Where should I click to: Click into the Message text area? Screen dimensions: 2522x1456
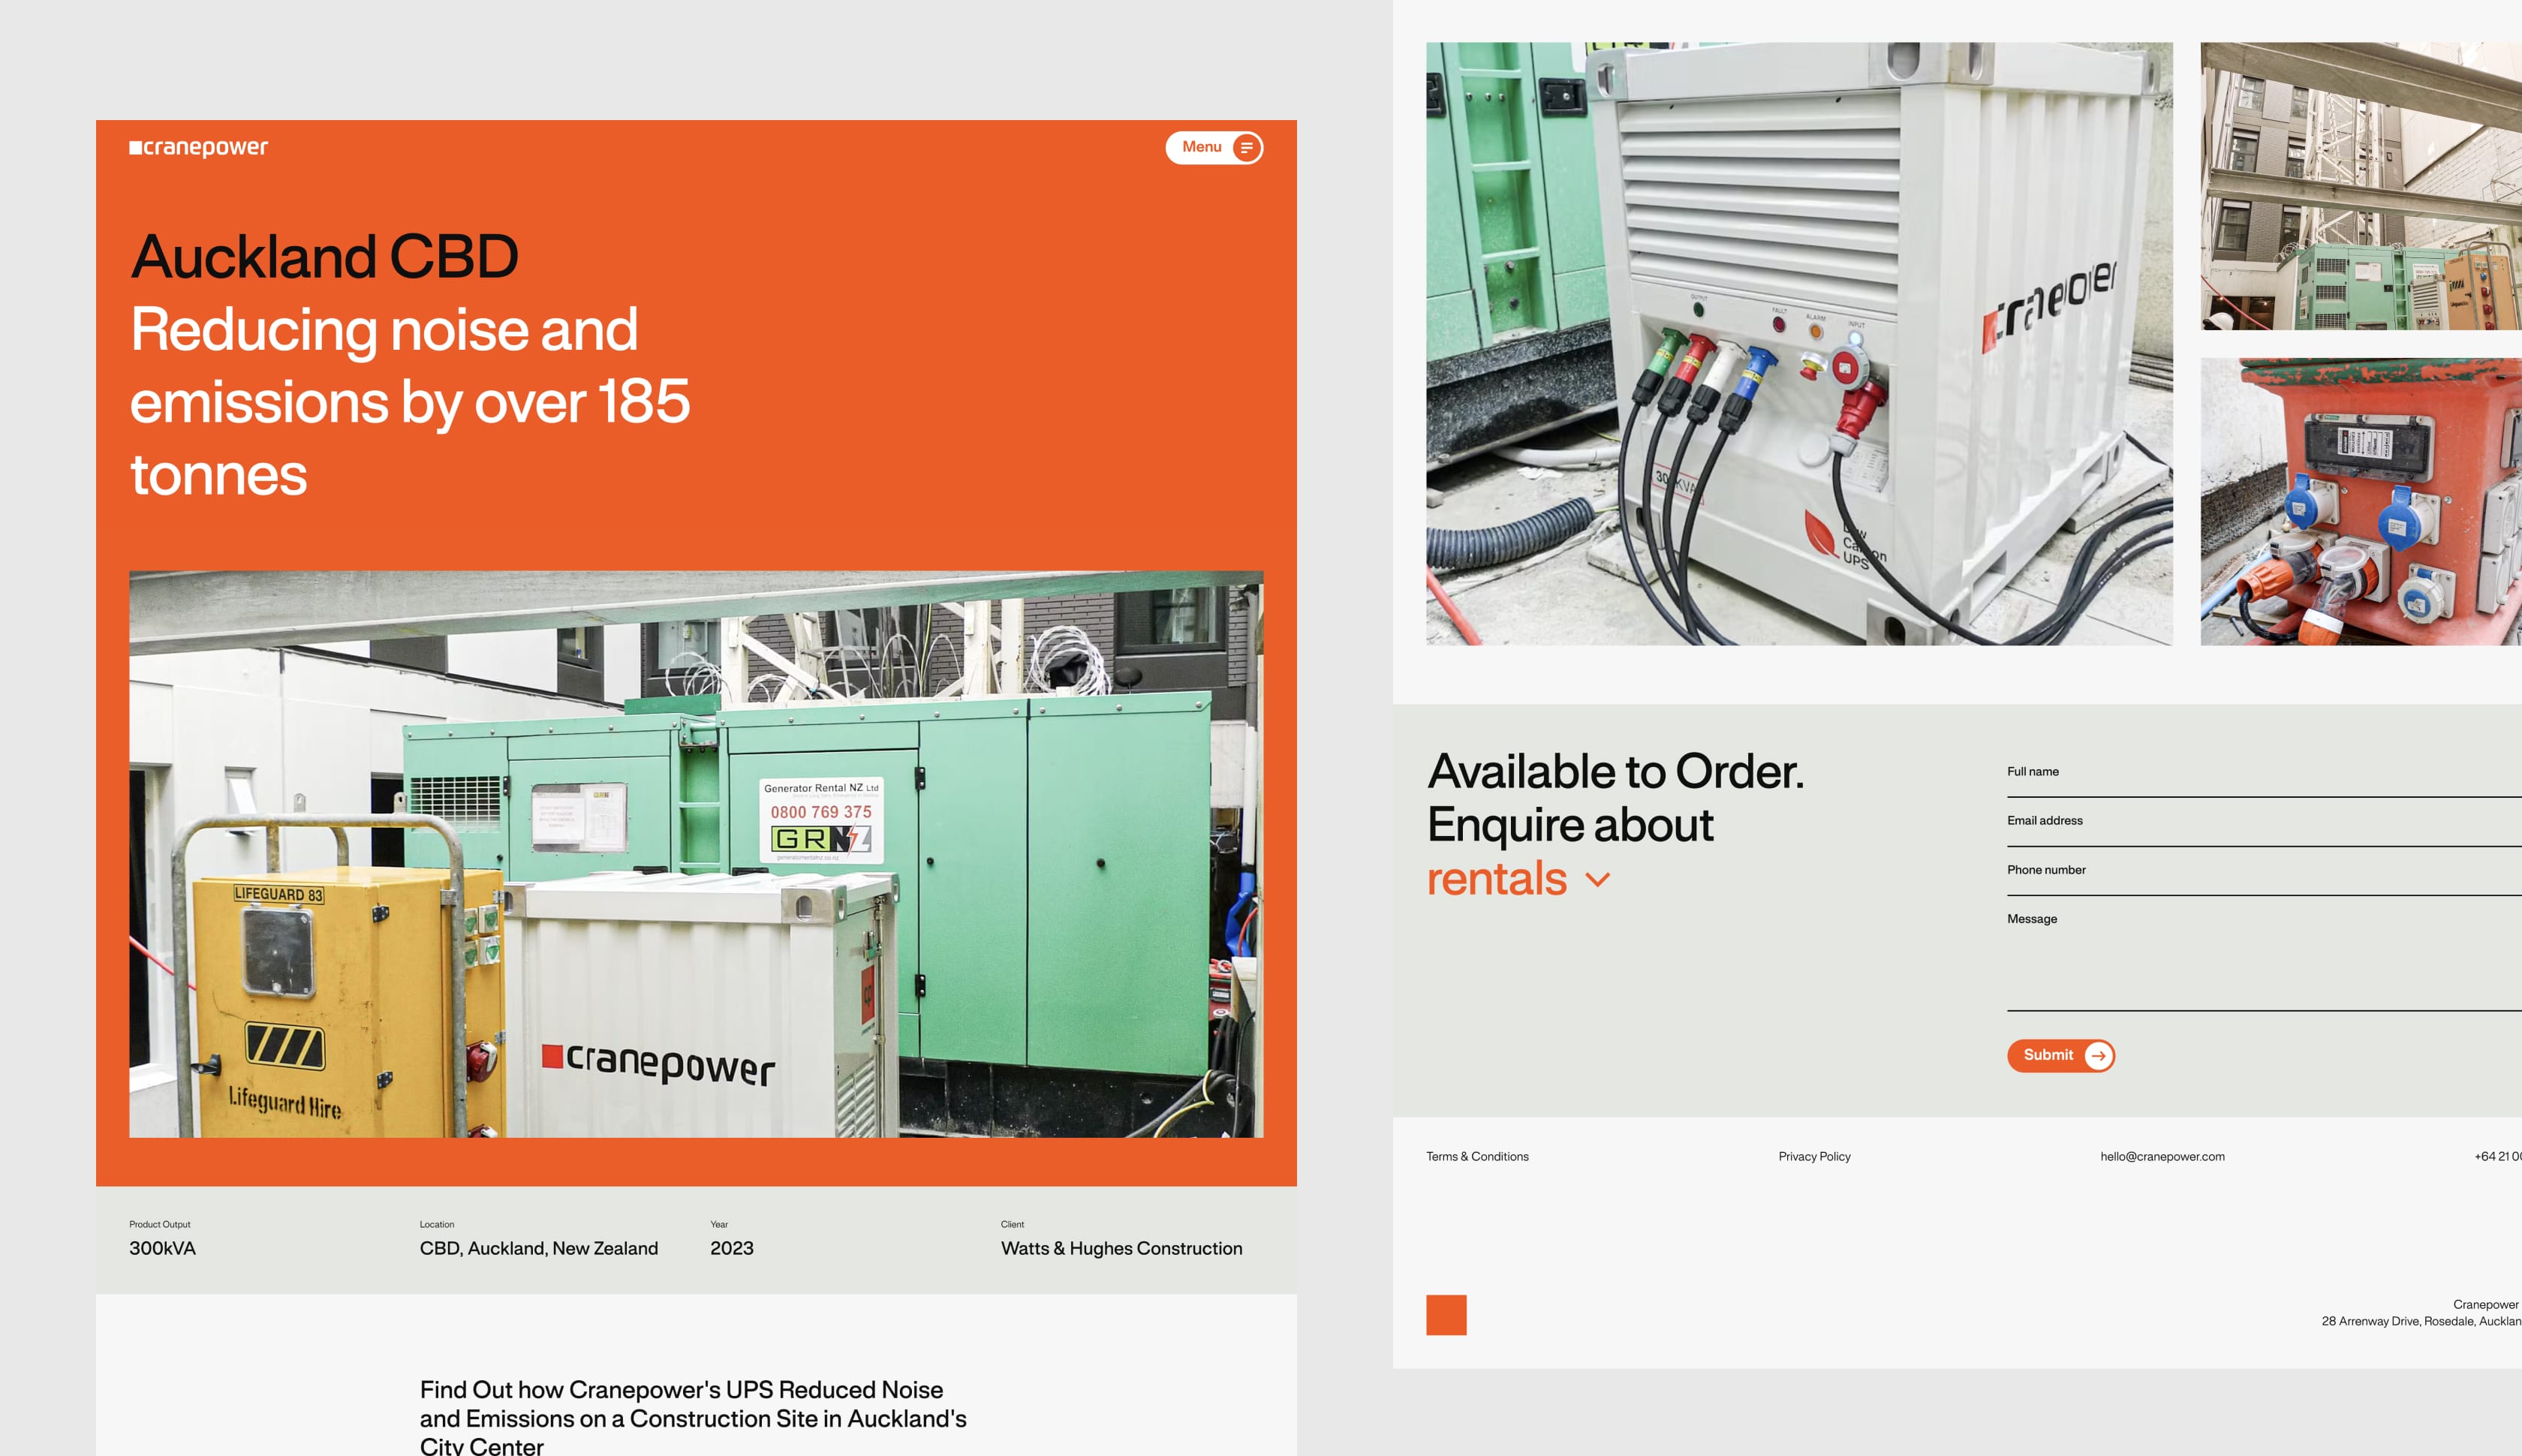tap(2264, 957)
